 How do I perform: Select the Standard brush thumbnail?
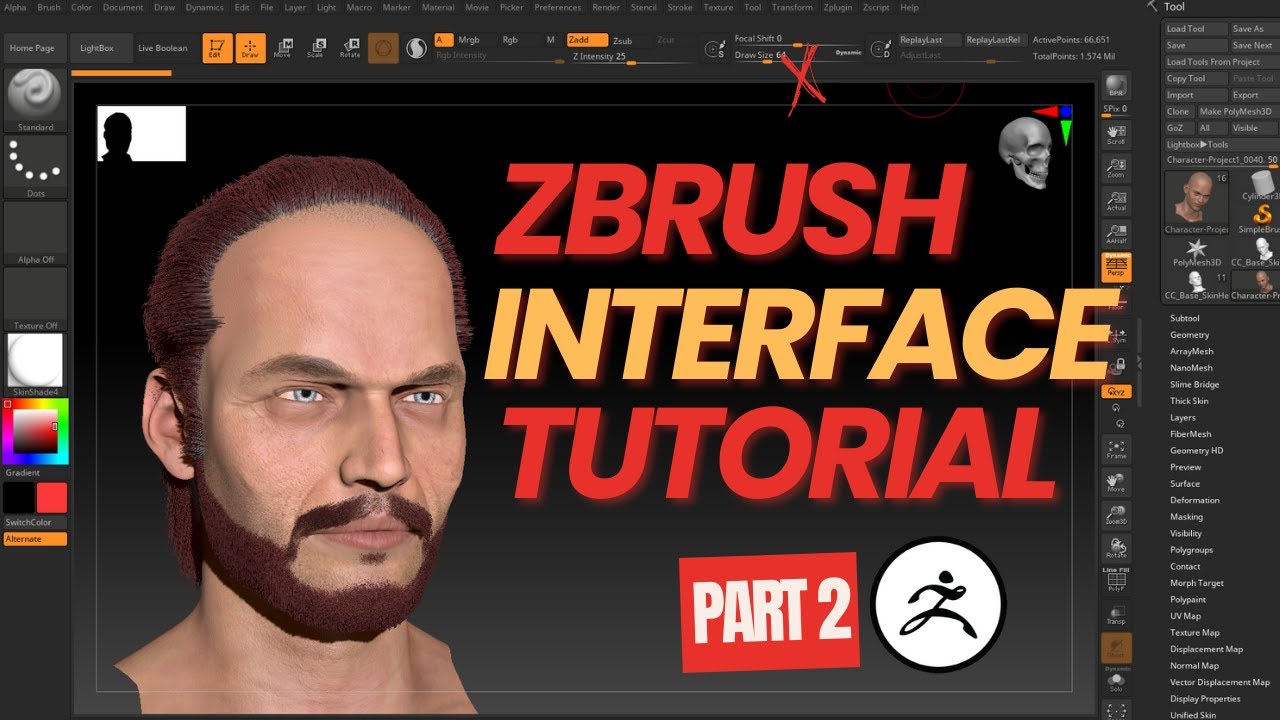click(35, 99)
